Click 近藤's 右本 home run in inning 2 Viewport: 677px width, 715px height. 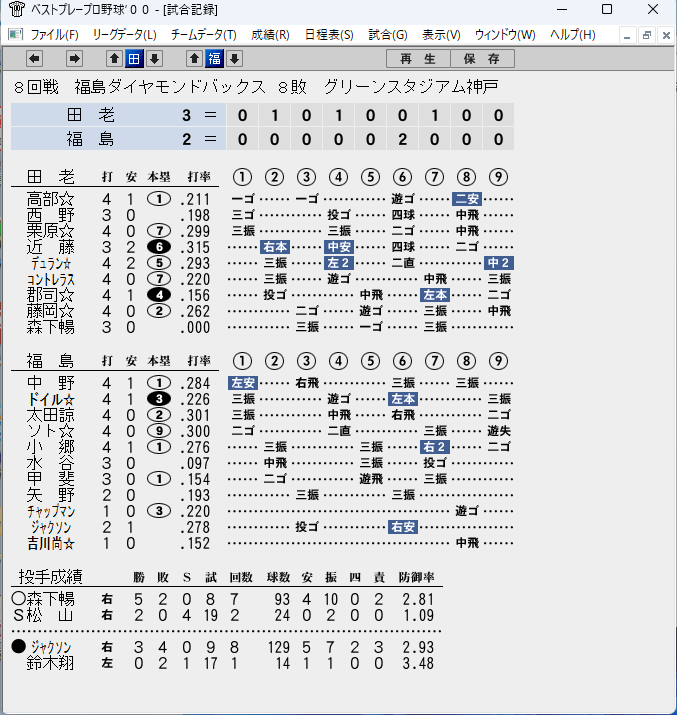click(275, 247)
